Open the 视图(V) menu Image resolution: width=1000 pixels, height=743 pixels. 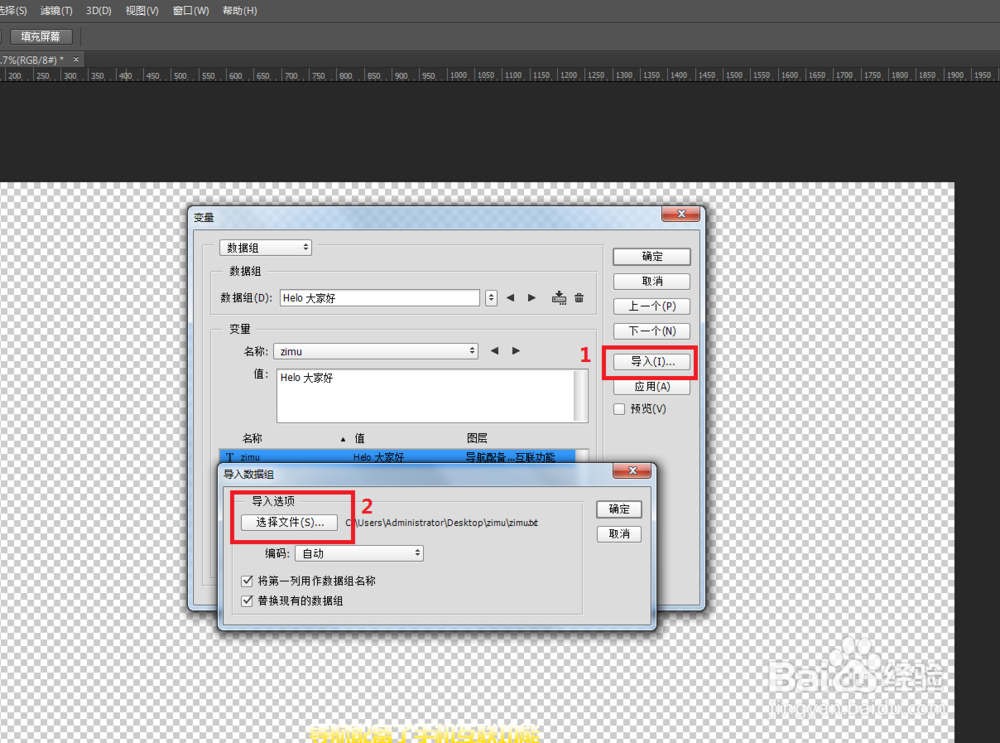coord(142,11)
